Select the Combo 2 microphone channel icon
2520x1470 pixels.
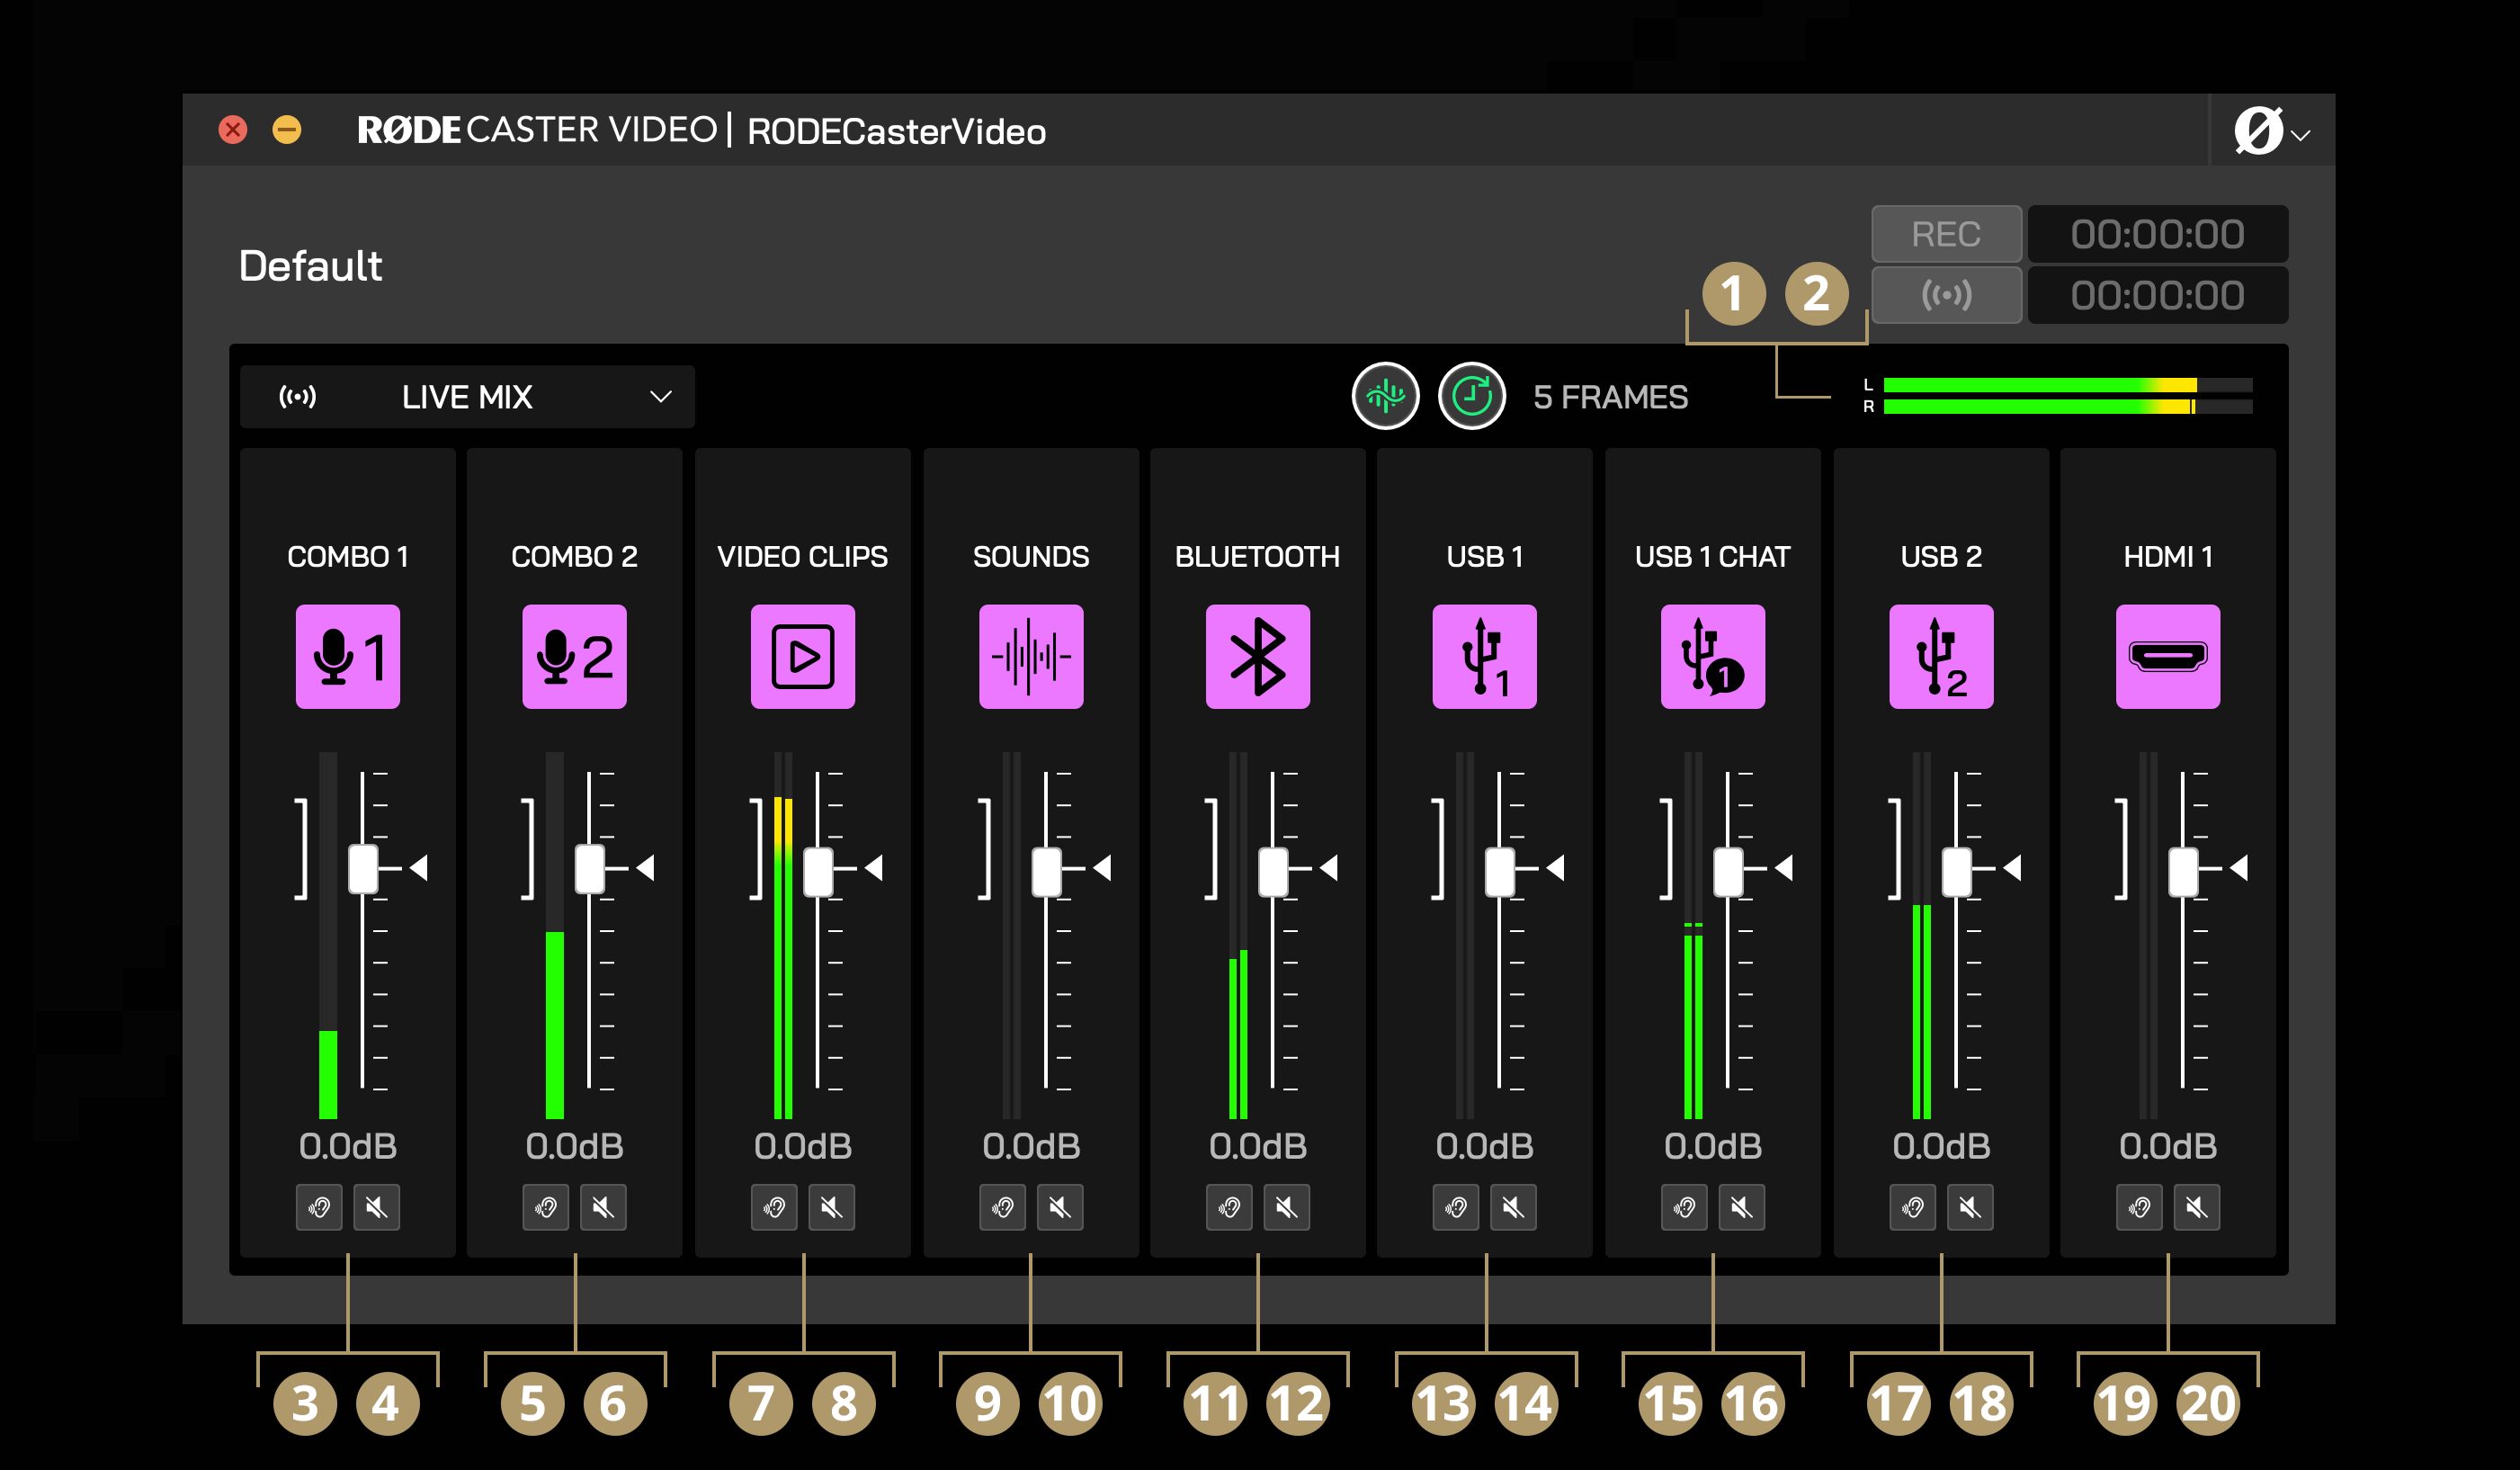tap(574, 657)
